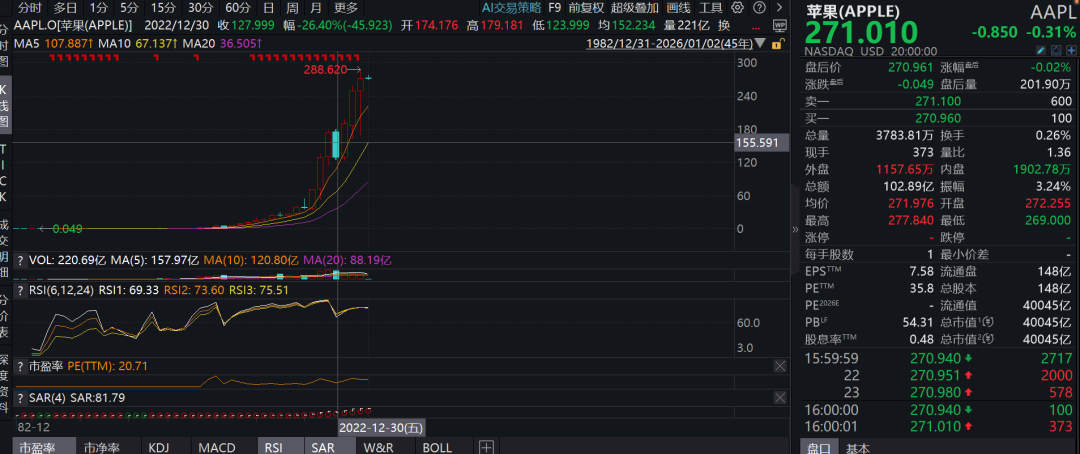Close the 市盈率 PE(TTM) indicator panel
1080x454 pixels.
click(x=779, y=367)
